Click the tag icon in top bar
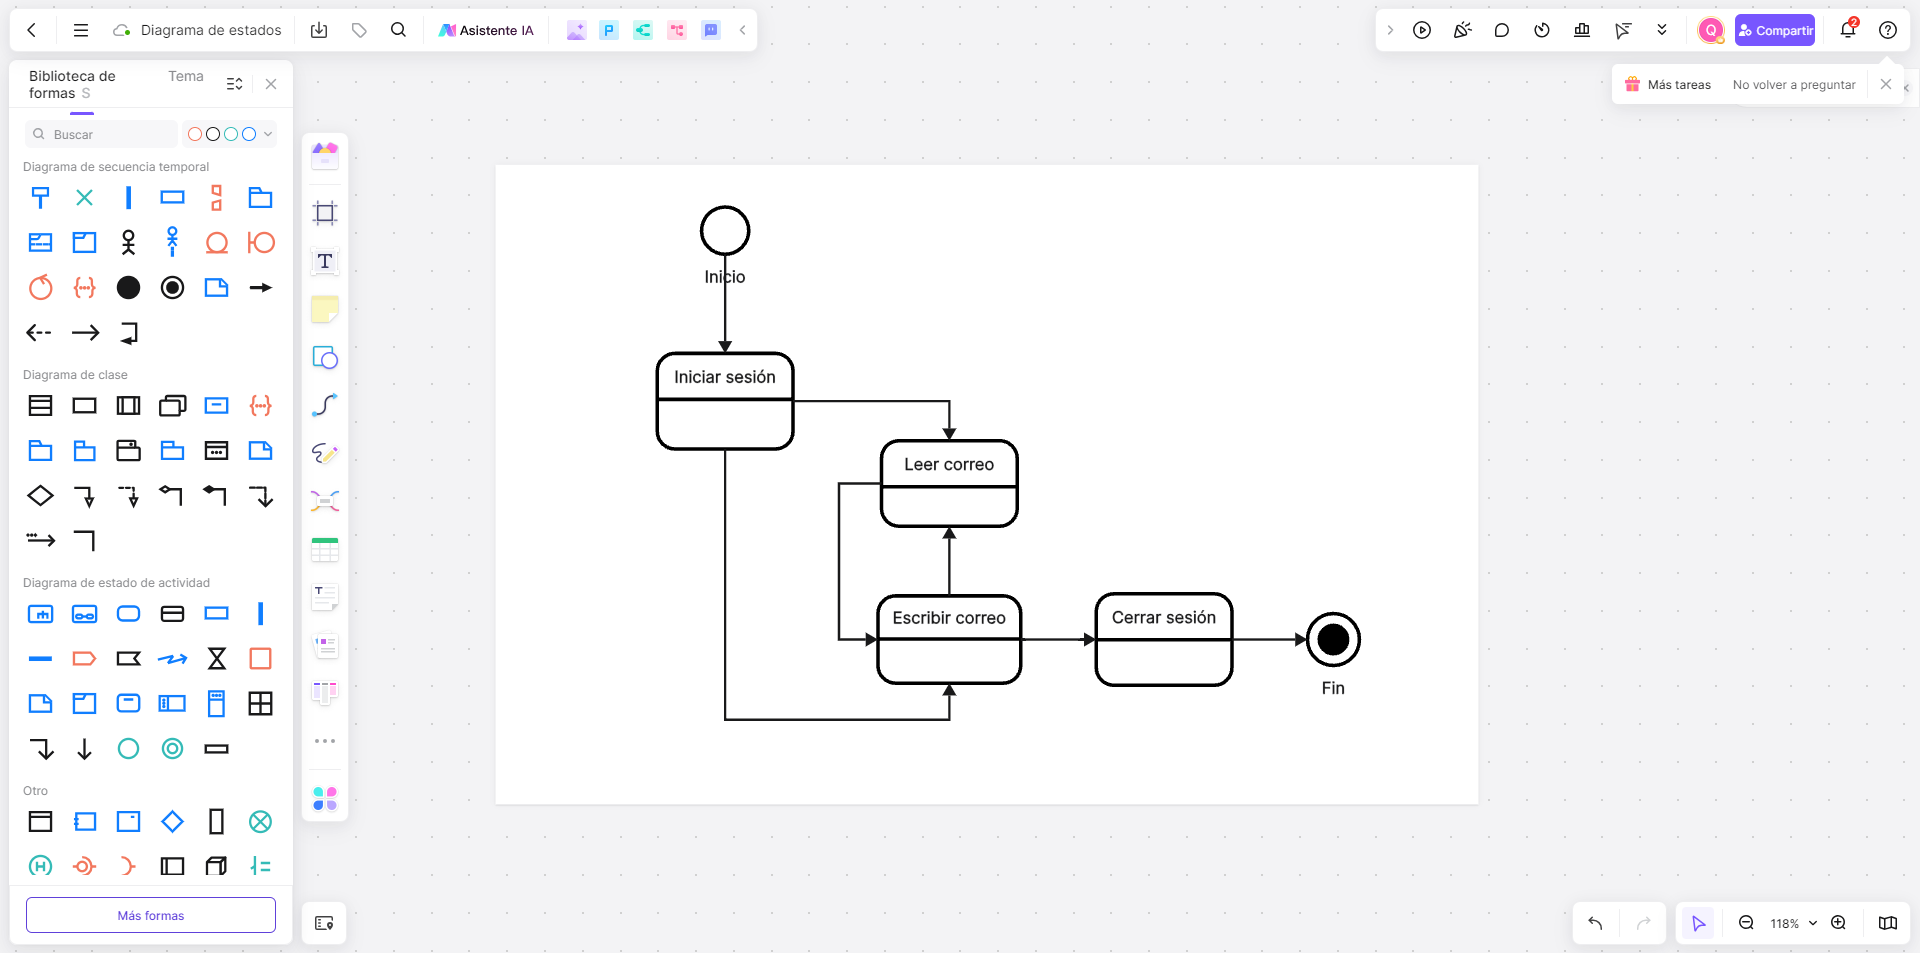Image resolution: width=1920 pixels, height=953 pixels. tap(359, 30)
